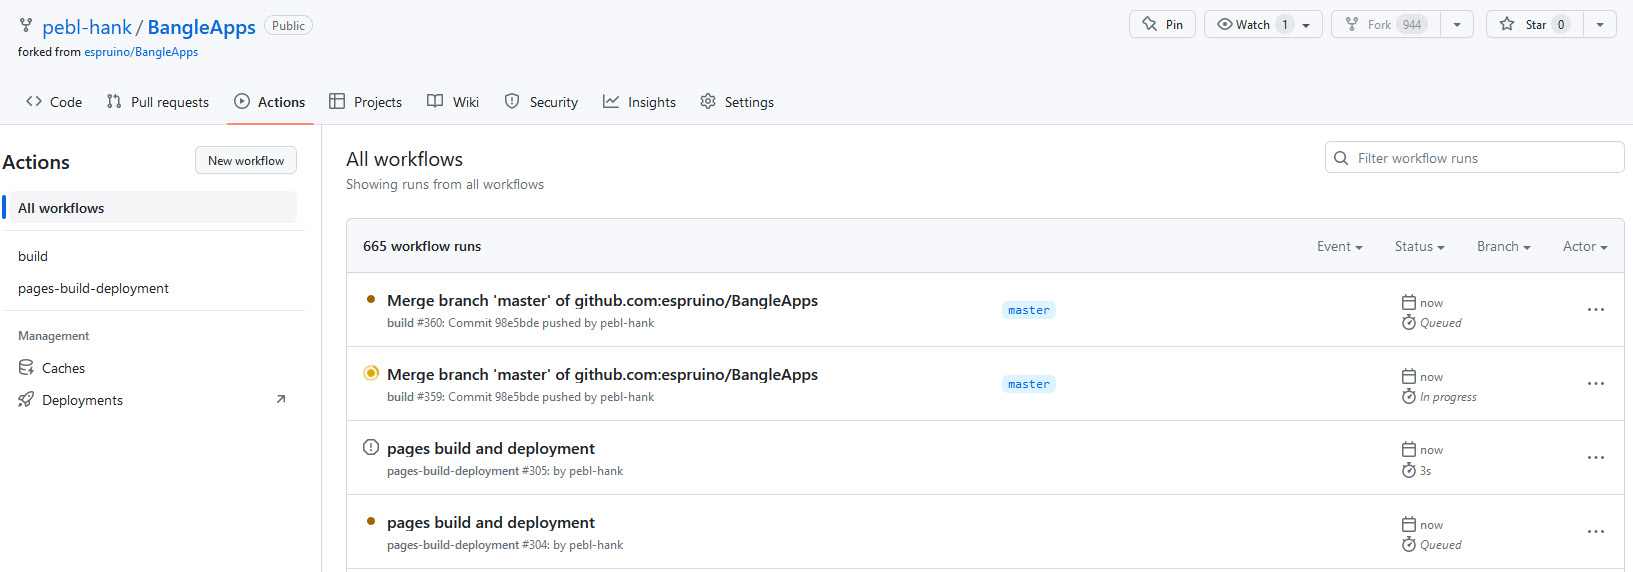Viewport: 1633px width, 572px height.
Task: Click the Deployments rocket icon
Action: click(26, 400)
